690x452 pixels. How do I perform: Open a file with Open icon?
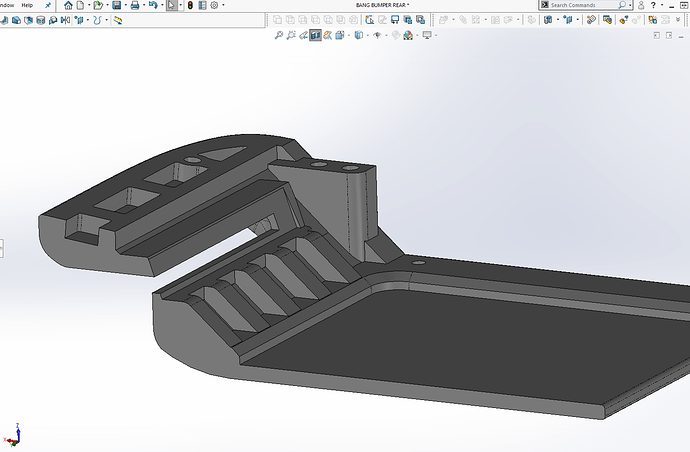pyautogui.click(x=98, y=5)
